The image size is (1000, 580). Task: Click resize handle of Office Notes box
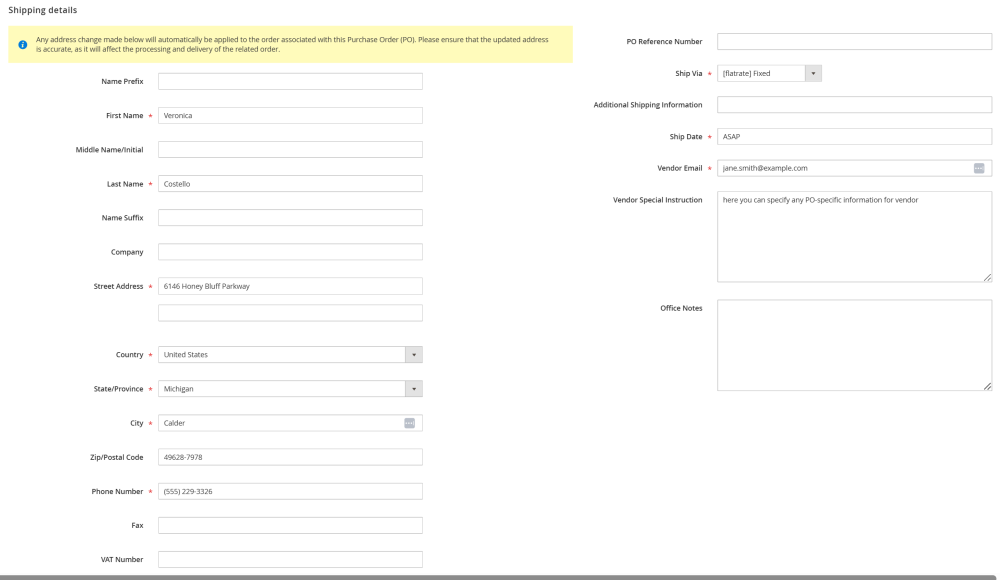tap(987, 386)
